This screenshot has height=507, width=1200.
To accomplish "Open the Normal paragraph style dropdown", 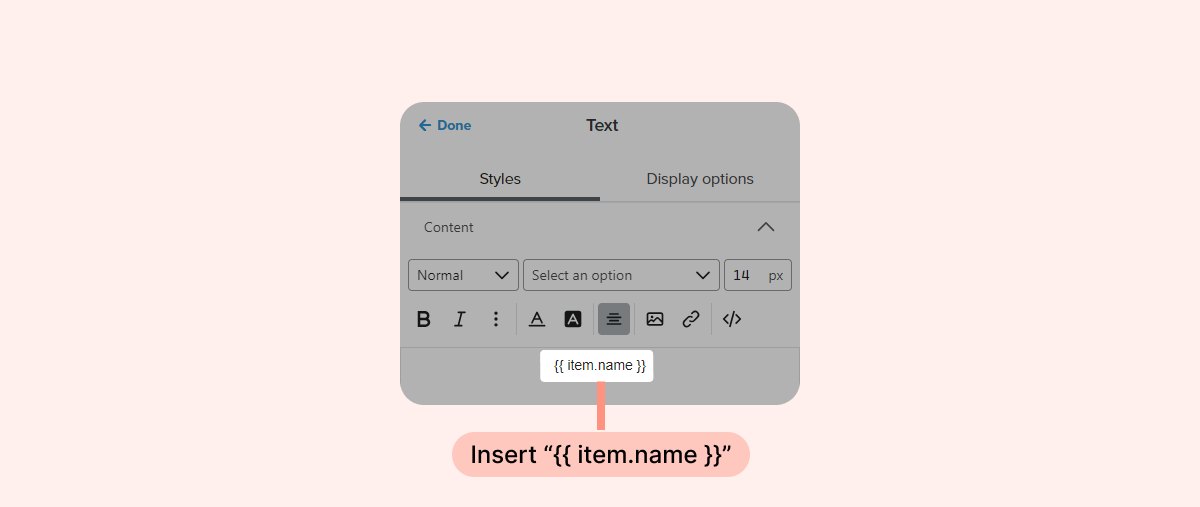I will click(x=463, y=275).
